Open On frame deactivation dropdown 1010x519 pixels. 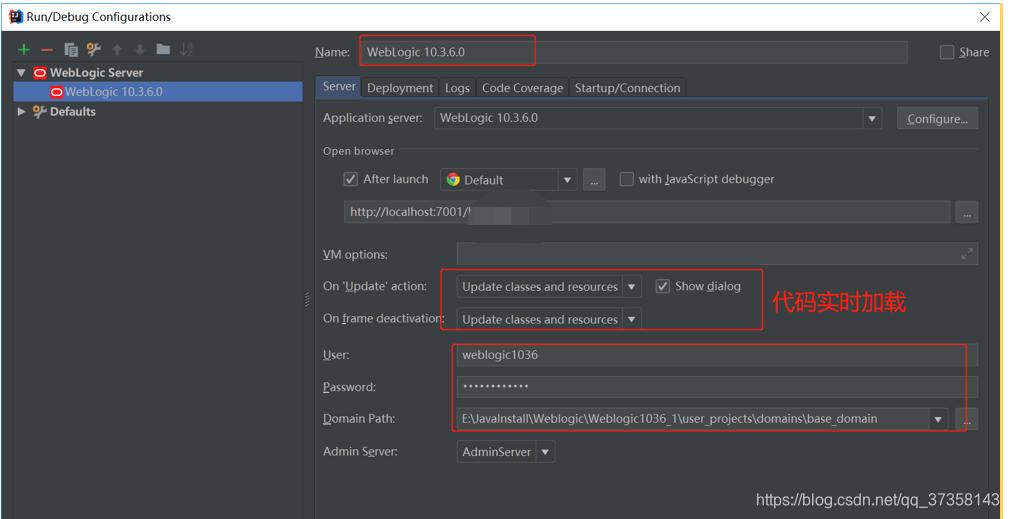point(631,319)
